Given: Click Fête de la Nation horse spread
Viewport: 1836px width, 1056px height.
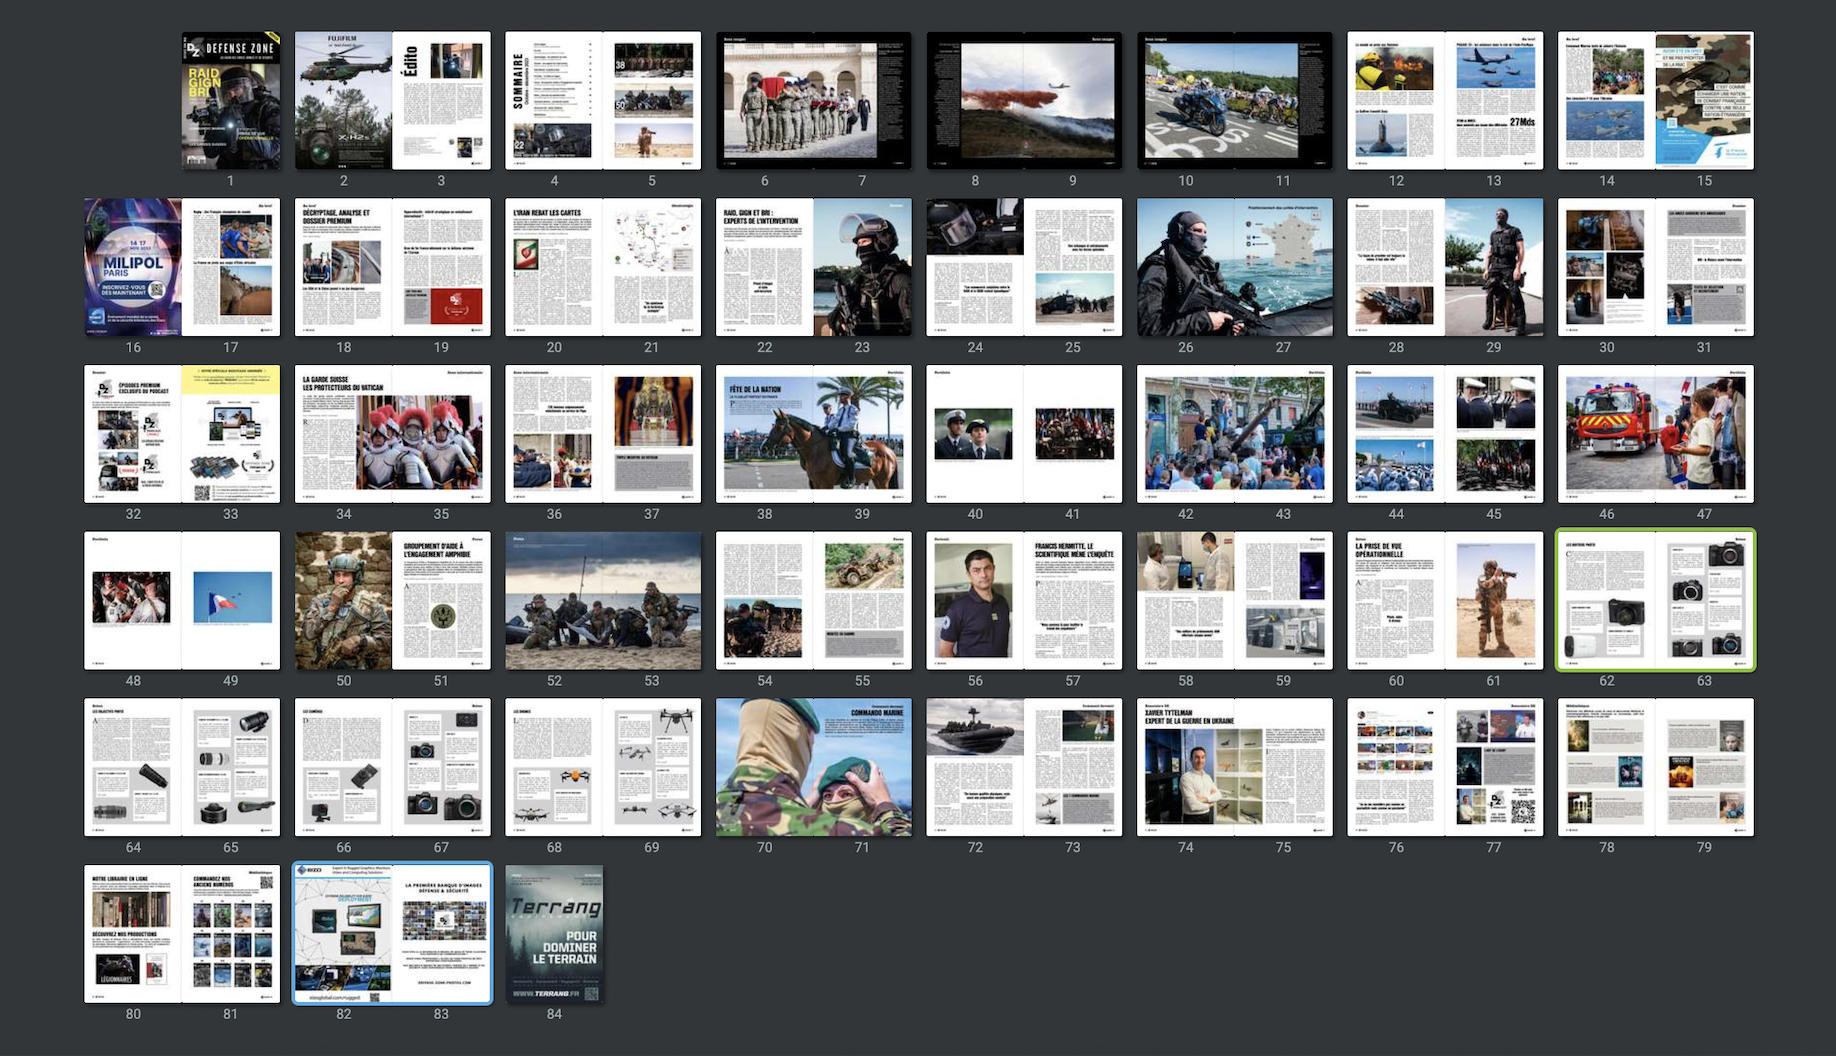Looking at the screenshot, I should 813,434.
